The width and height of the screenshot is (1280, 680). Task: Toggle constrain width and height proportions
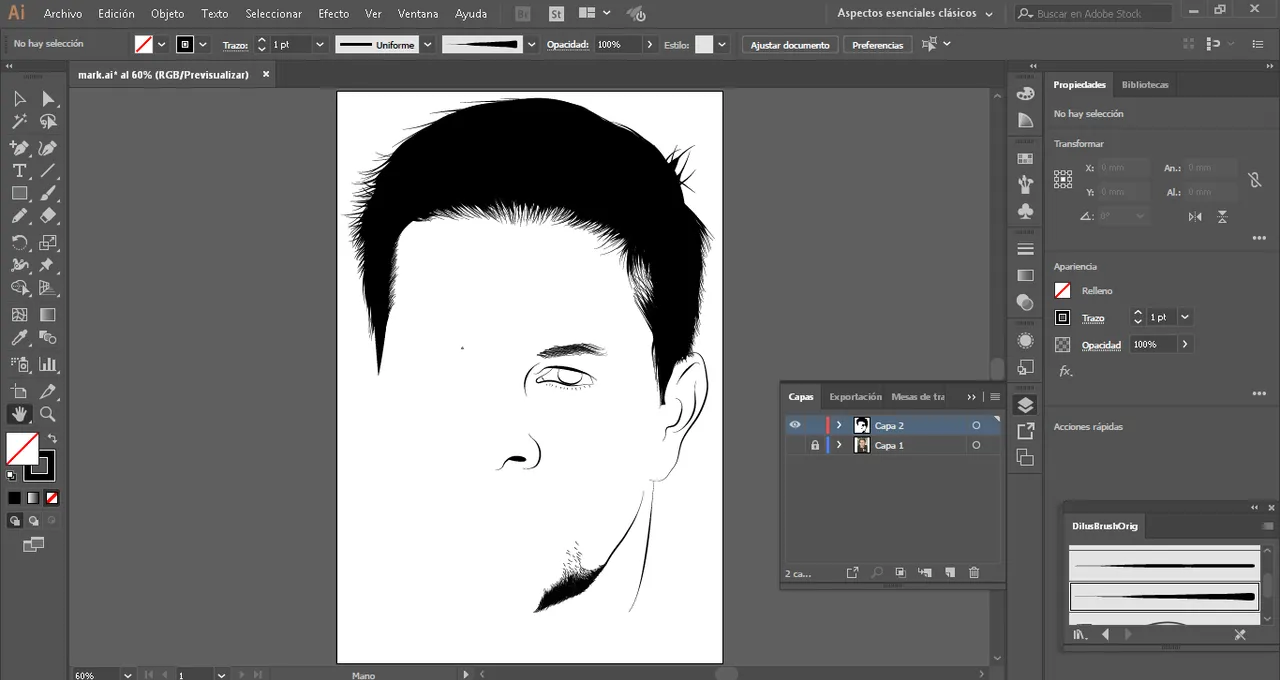(1254, 180)
